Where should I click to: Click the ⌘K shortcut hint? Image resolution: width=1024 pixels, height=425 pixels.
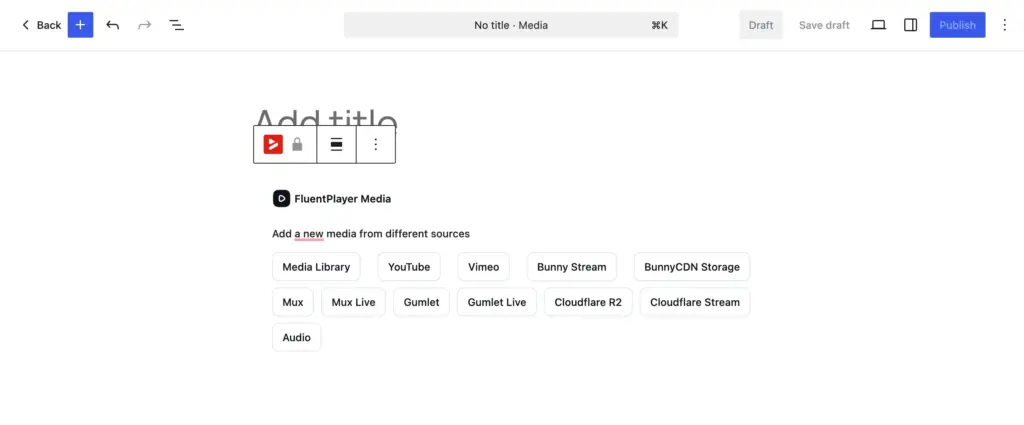659,25
